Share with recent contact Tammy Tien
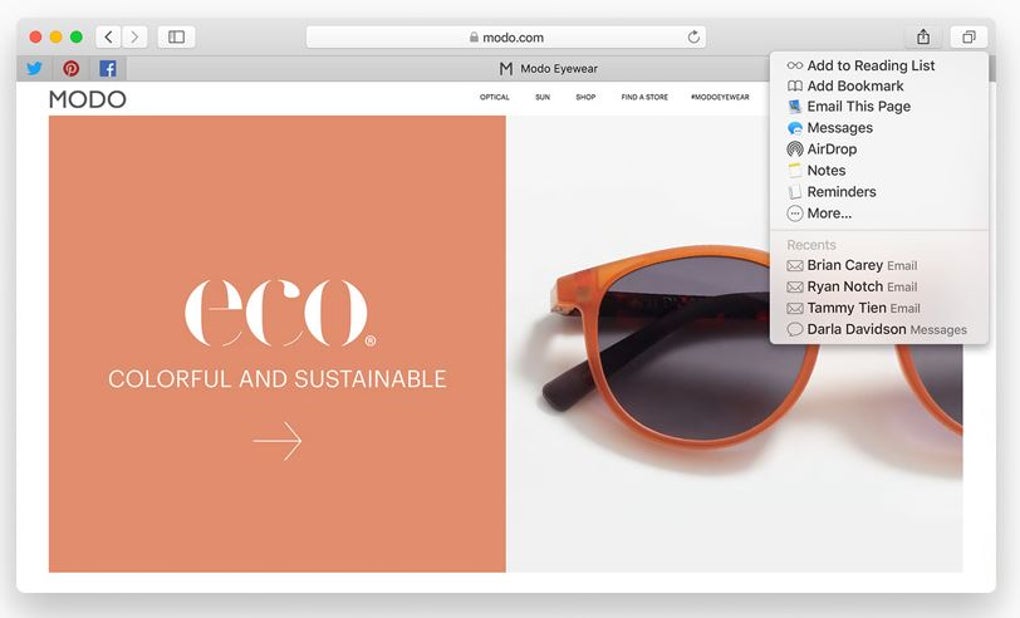This screenshot has width=1020, height=618. tap(879, 308)
